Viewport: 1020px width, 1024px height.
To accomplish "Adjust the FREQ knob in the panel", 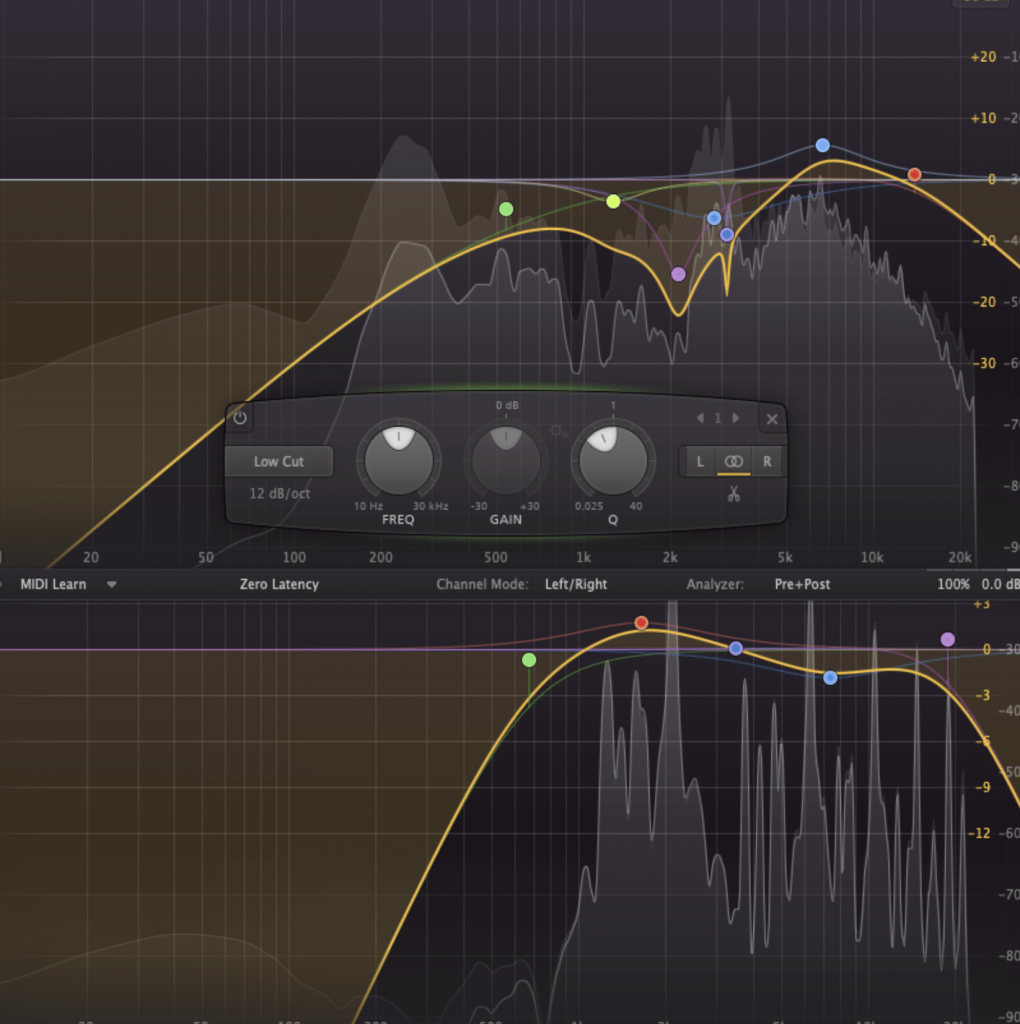I will pyautogui.click(x=397, y=461).
